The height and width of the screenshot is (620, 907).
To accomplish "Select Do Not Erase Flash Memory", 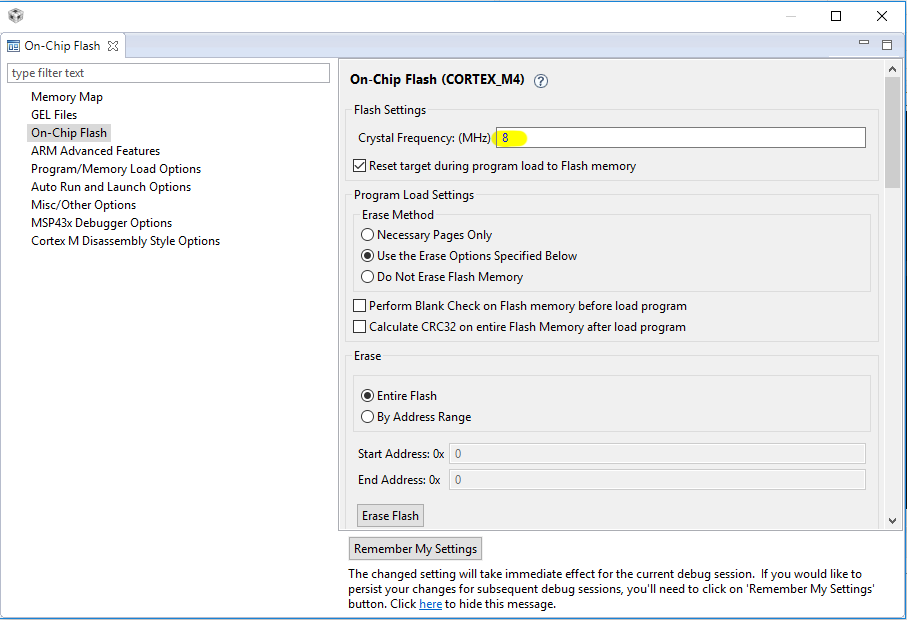I will [367, 276].
